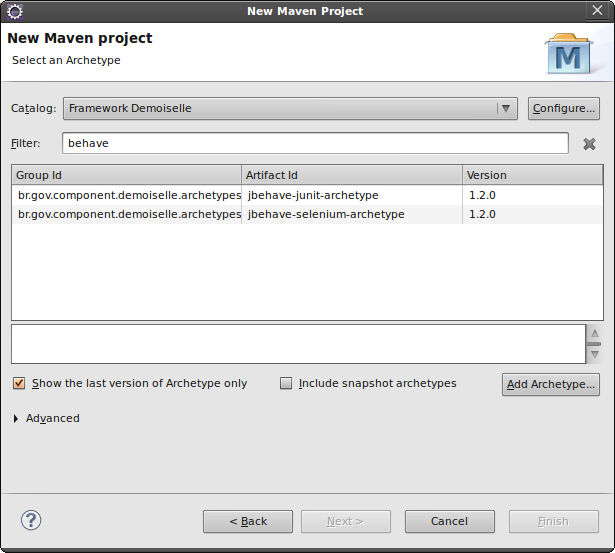The image size is (615, 553).
Task: Click version 1.2.0 of jbehave-selenium-archetype
Action: pos(482,215)
